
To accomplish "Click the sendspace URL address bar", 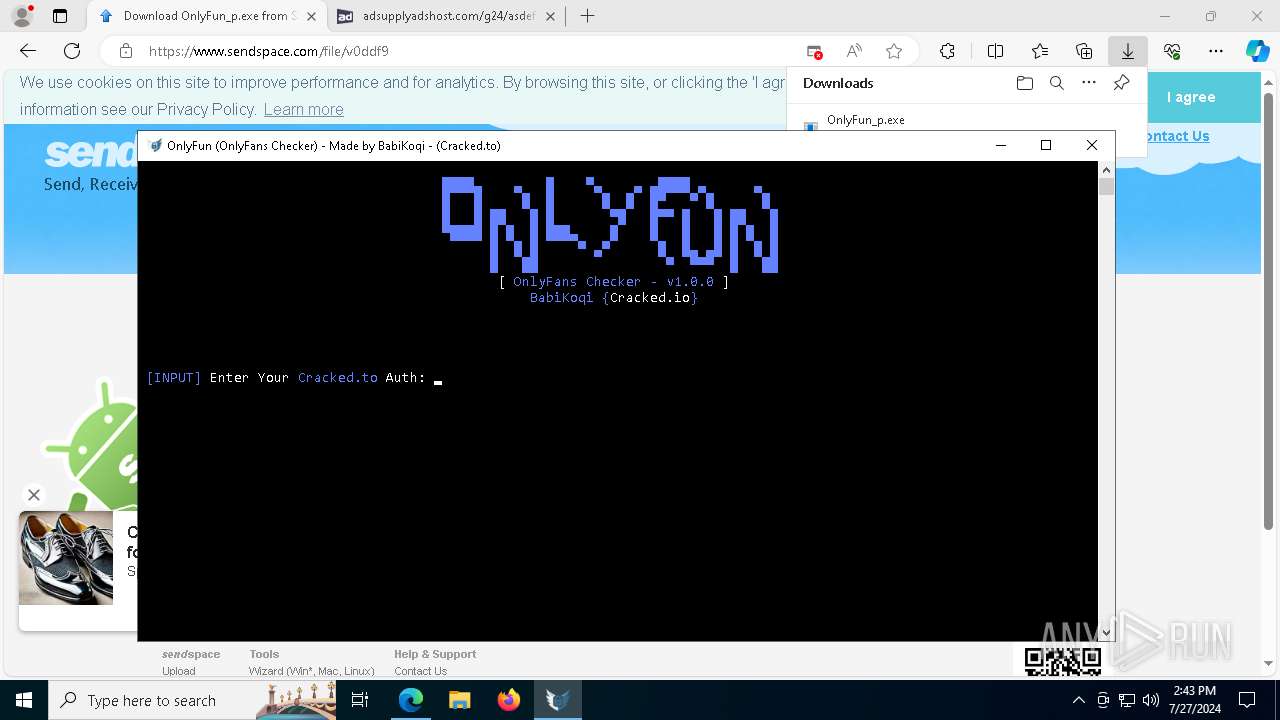I will pyautogui.click(x=460, y=51).
